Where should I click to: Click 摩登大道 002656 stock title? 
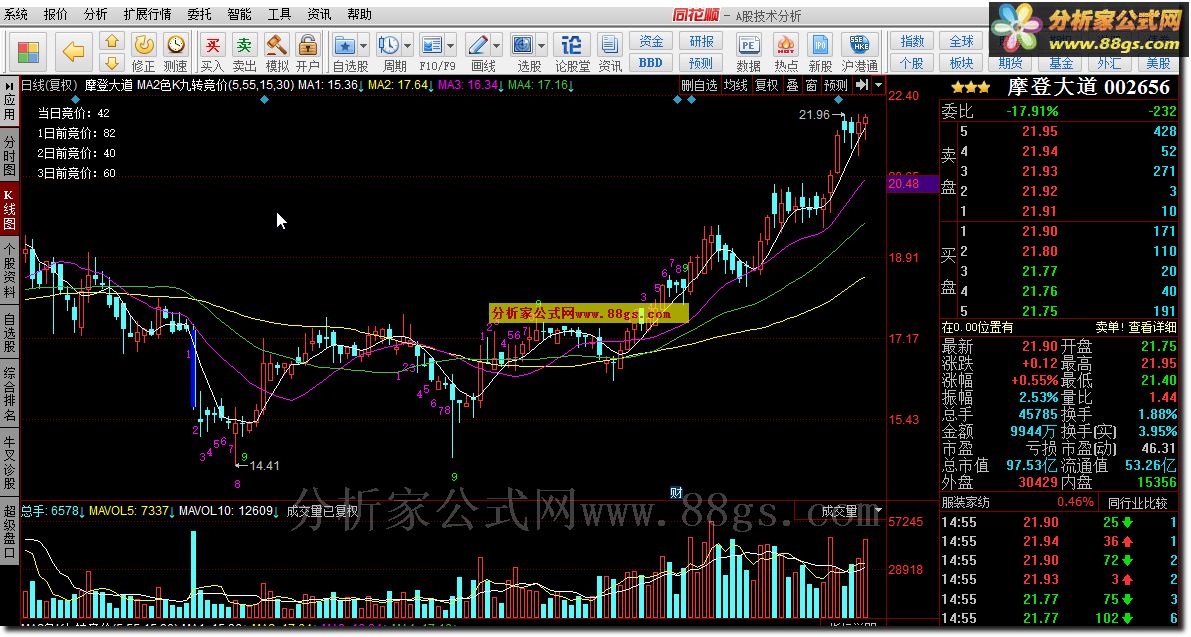point(1088,87)
